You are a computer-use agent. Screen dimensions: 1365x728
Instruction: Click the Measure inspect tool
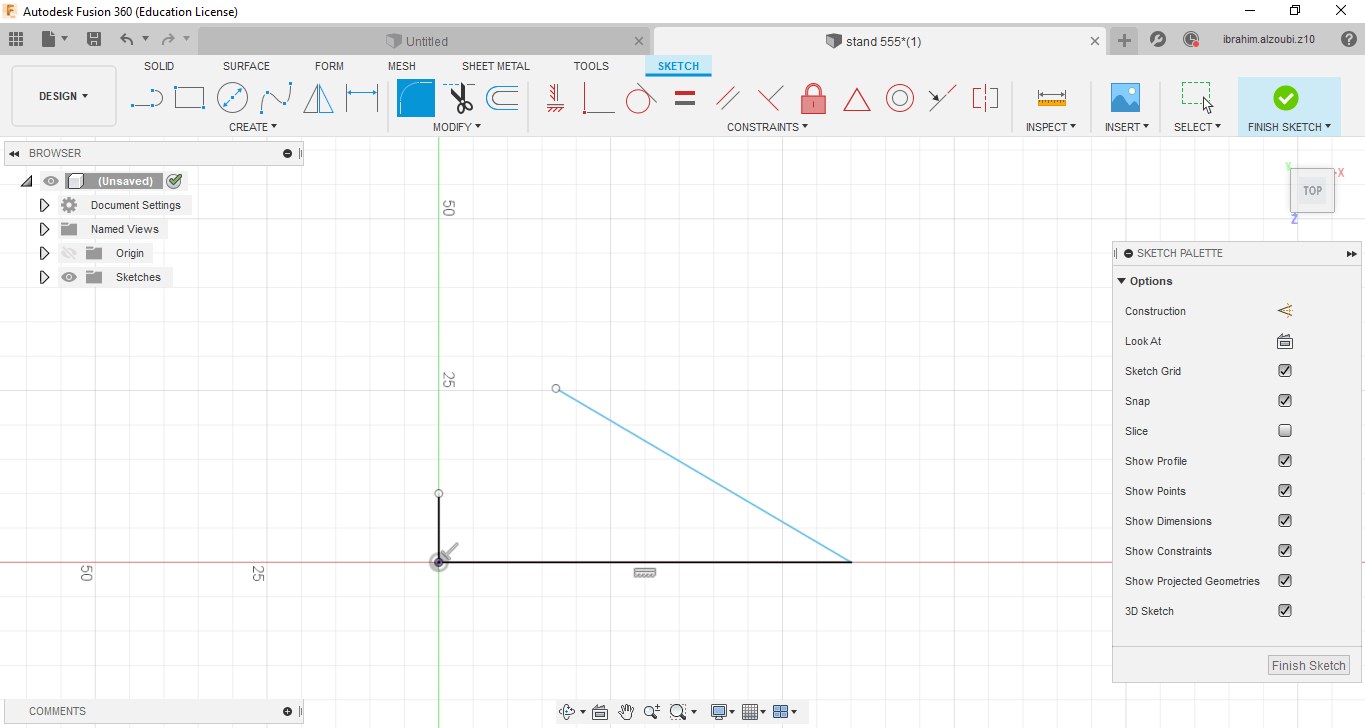tap(1051, 98)
